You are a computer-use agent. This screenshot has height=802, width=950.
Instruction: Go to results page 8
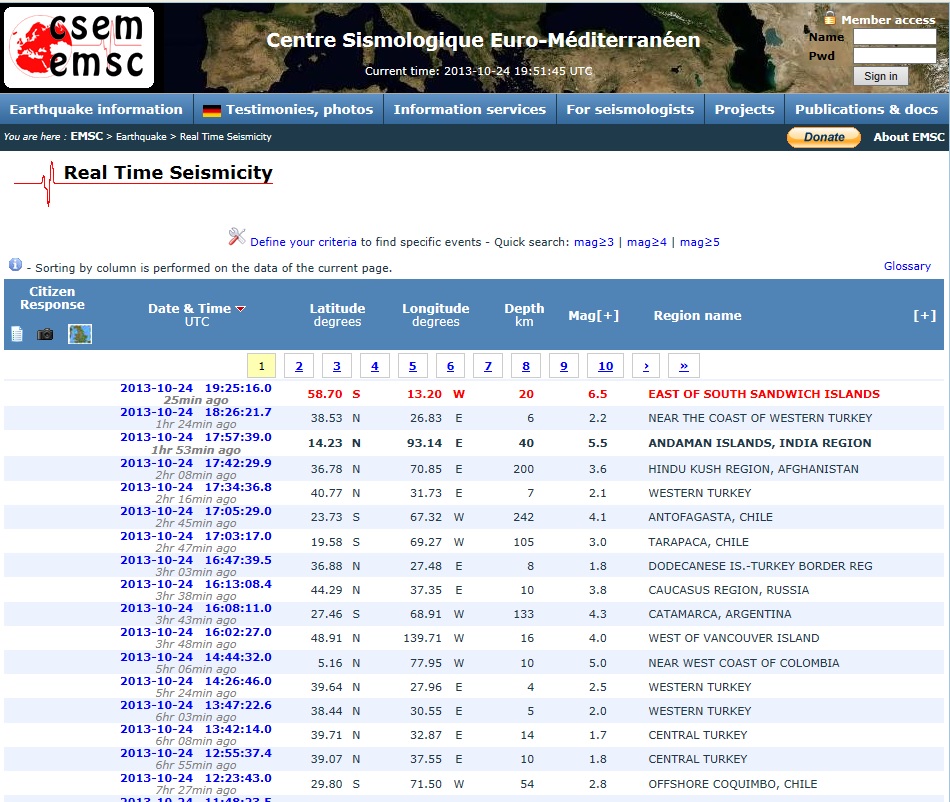coord(526,366)
